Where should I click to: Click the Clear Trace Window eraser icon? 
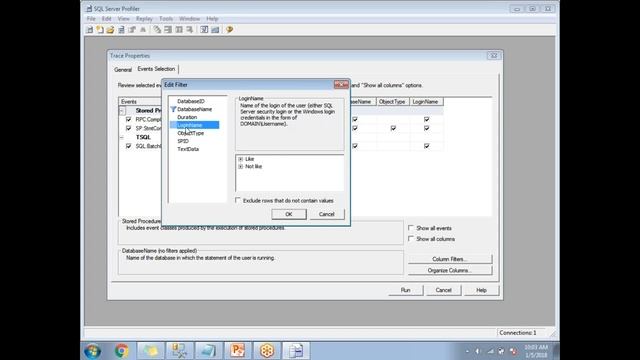click(157, 30)
